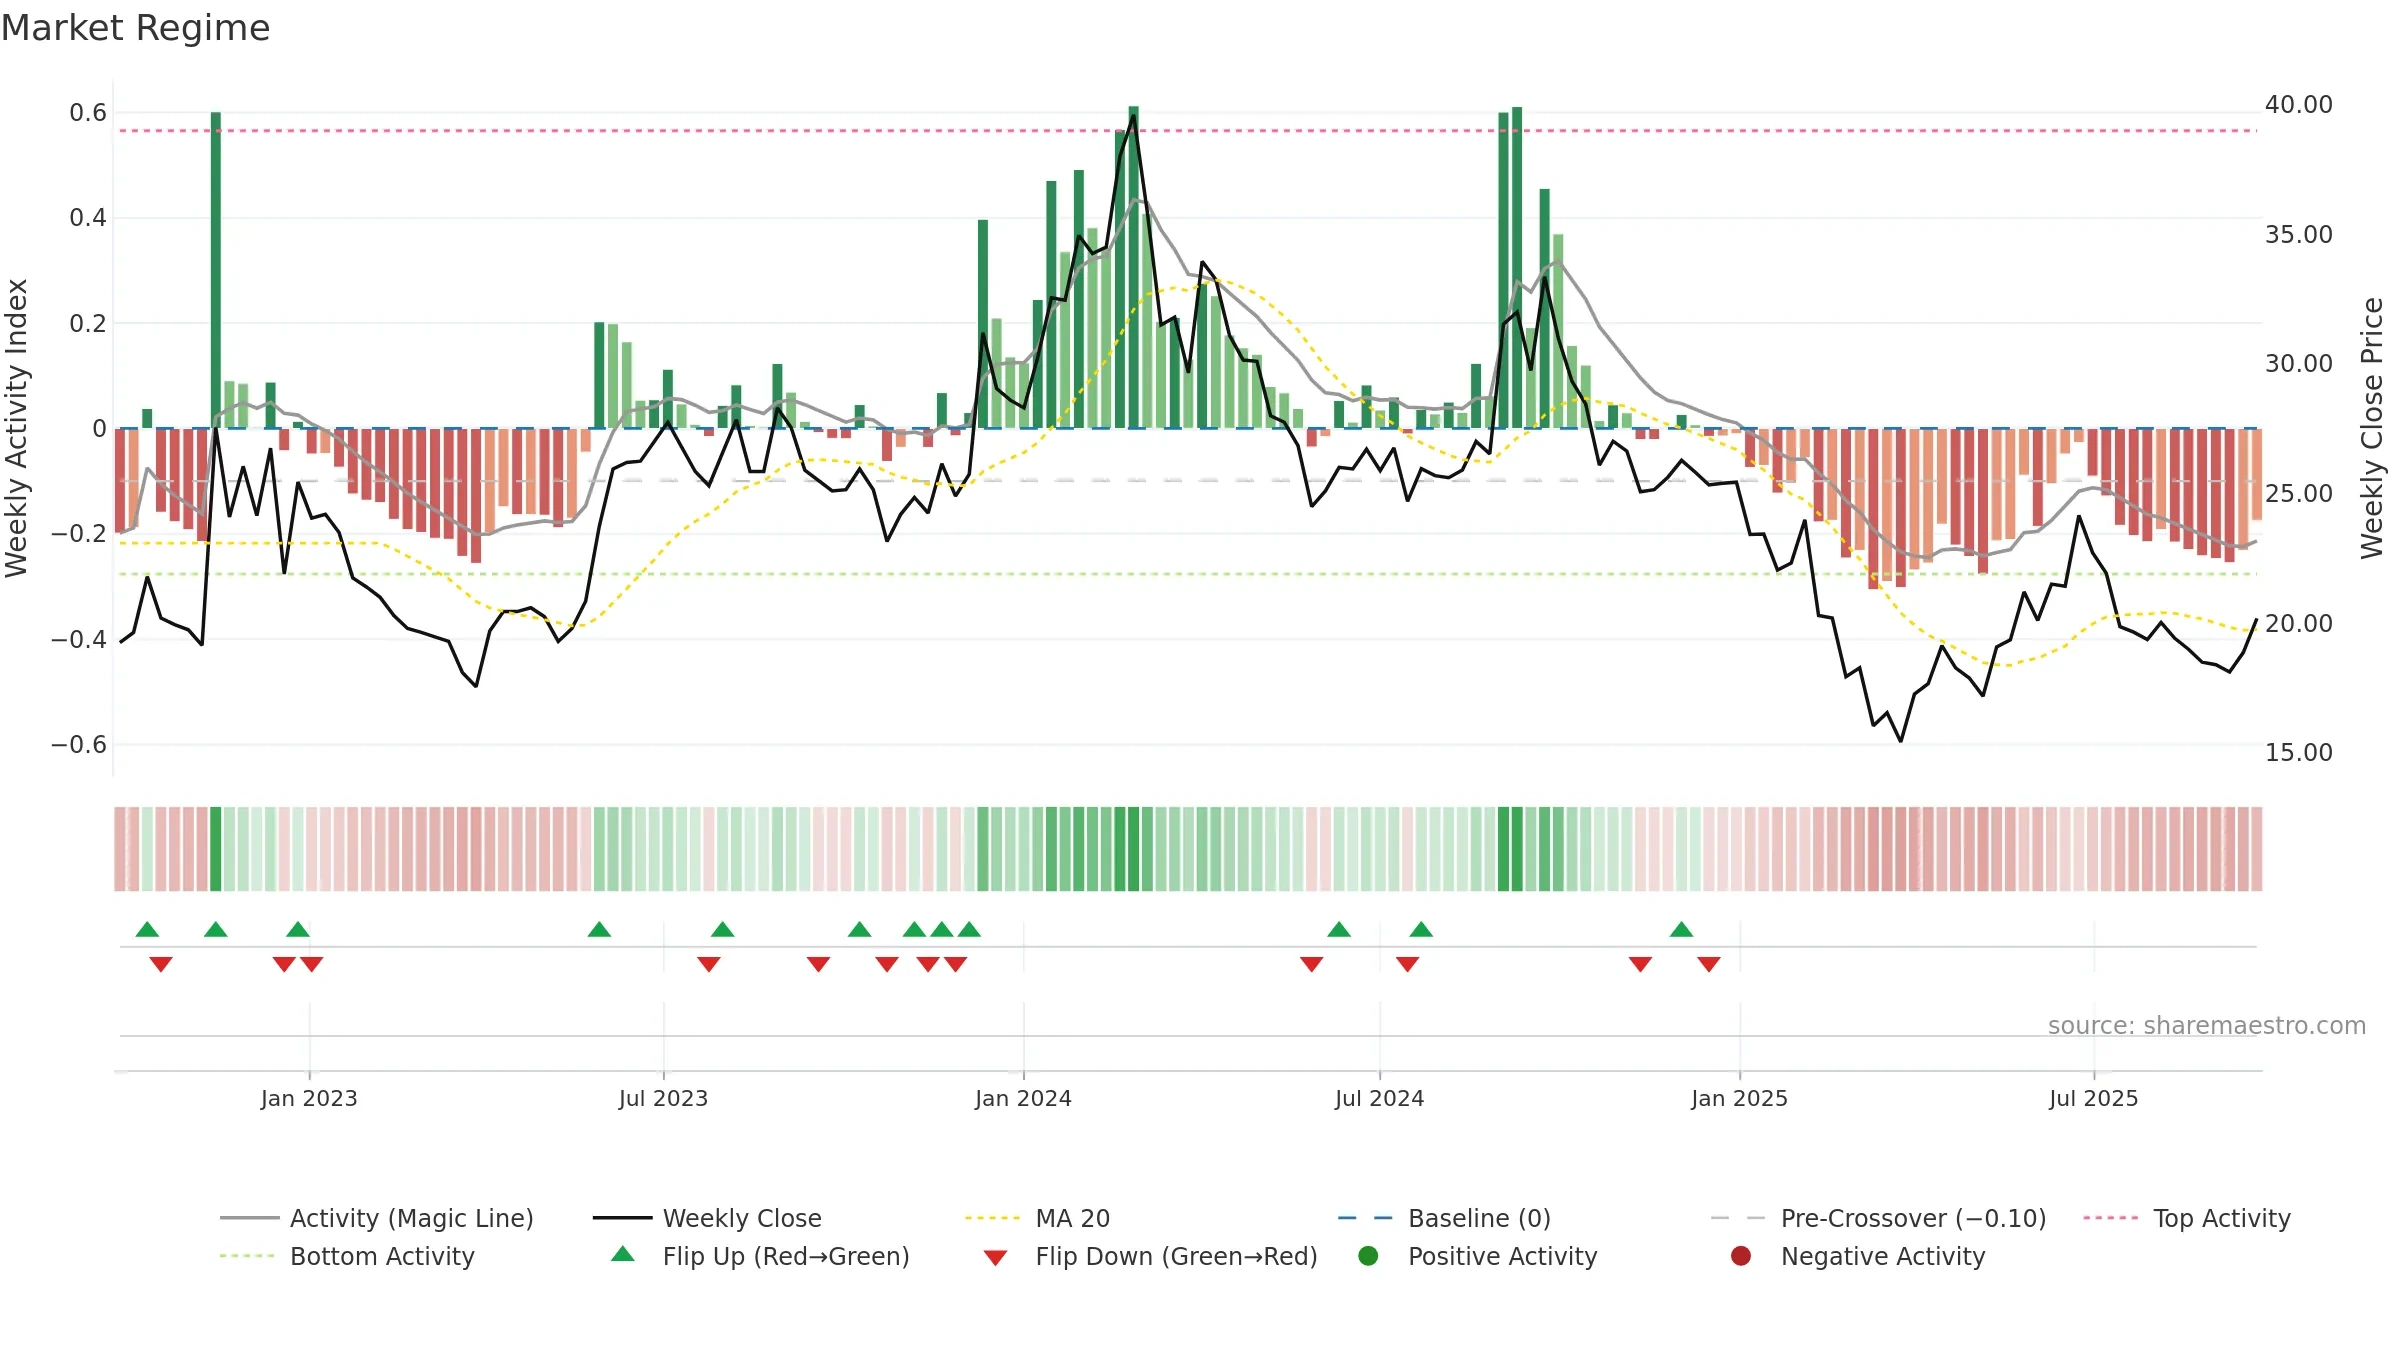Click the gray dashed Pre-Crossover legend line

(1738, 1218)
